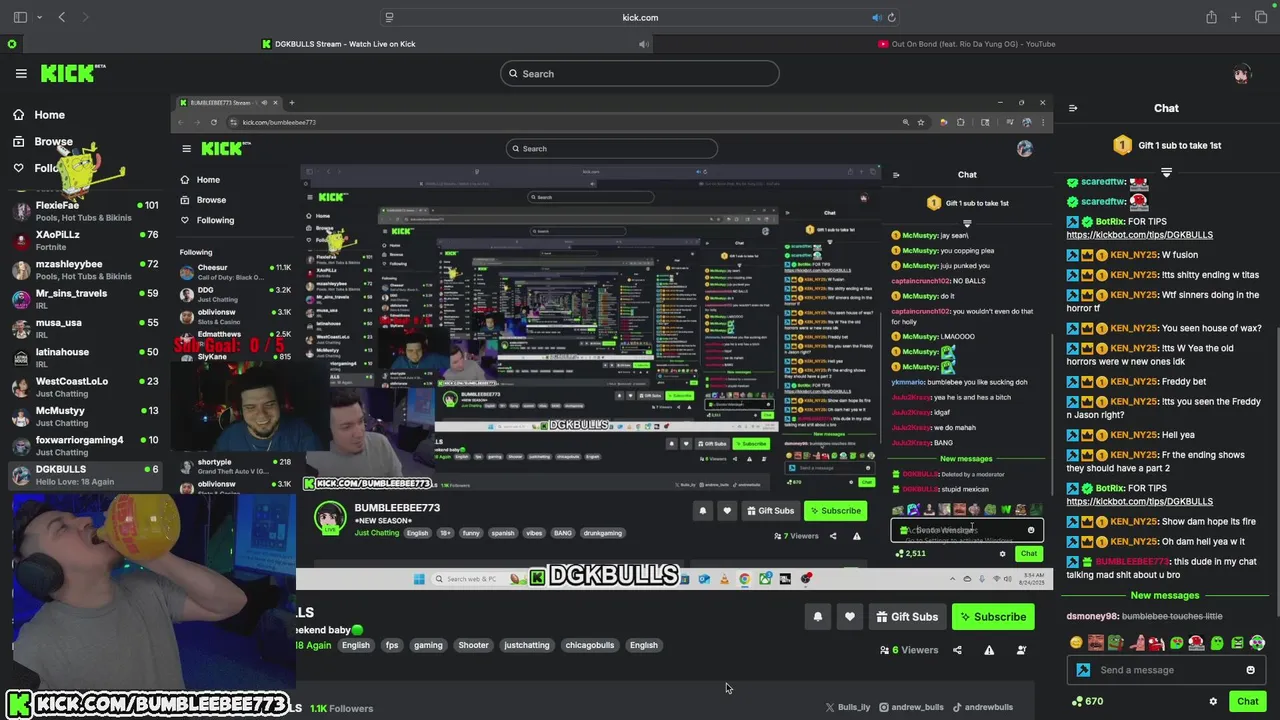This screenshot has width=1280, height=720.
Task: Switch to the Out On Bond YouTube tab
Action: [x=966, y=44]
